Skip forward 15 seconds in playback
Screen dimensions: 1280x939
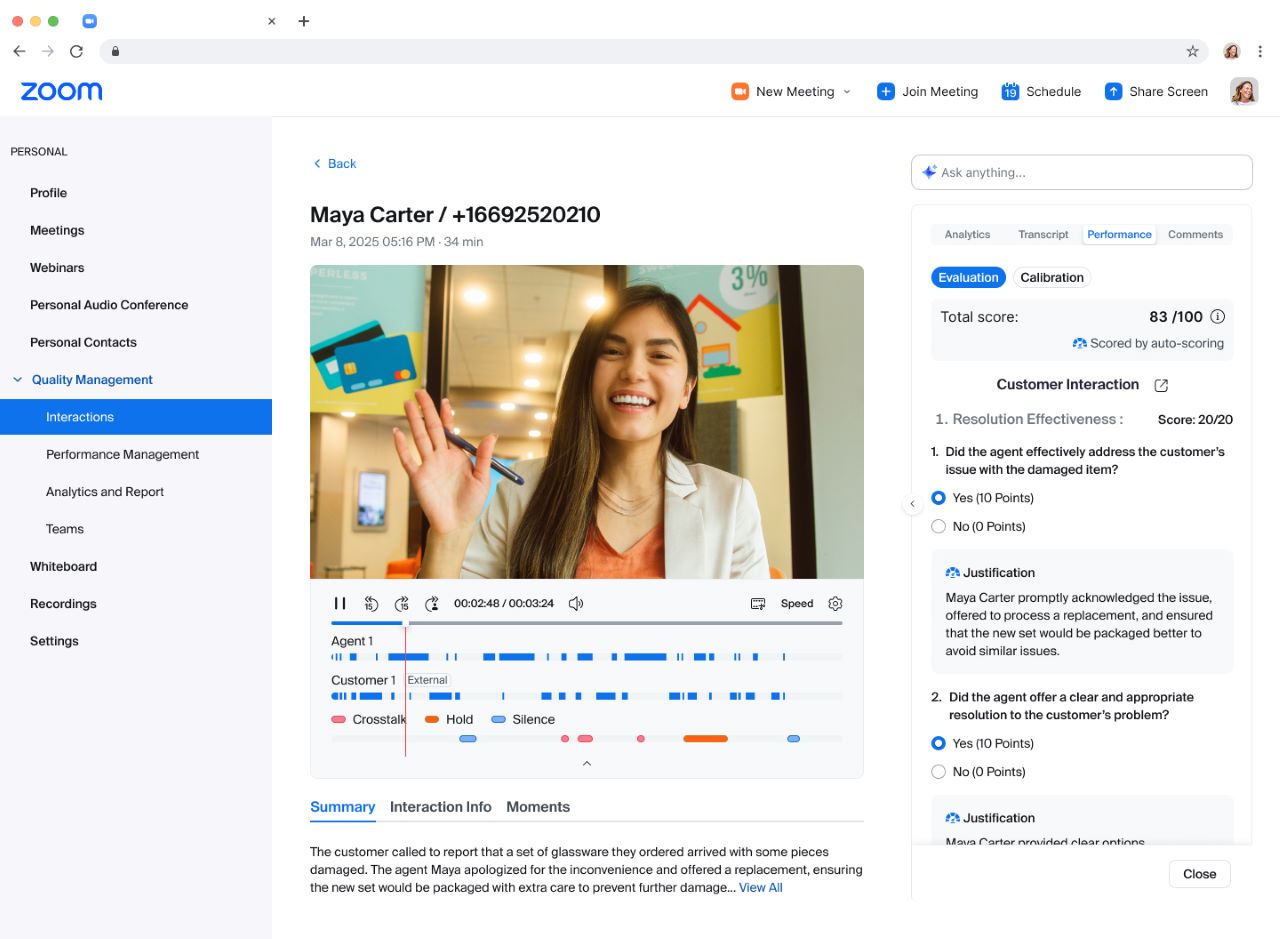click(403, 603)
